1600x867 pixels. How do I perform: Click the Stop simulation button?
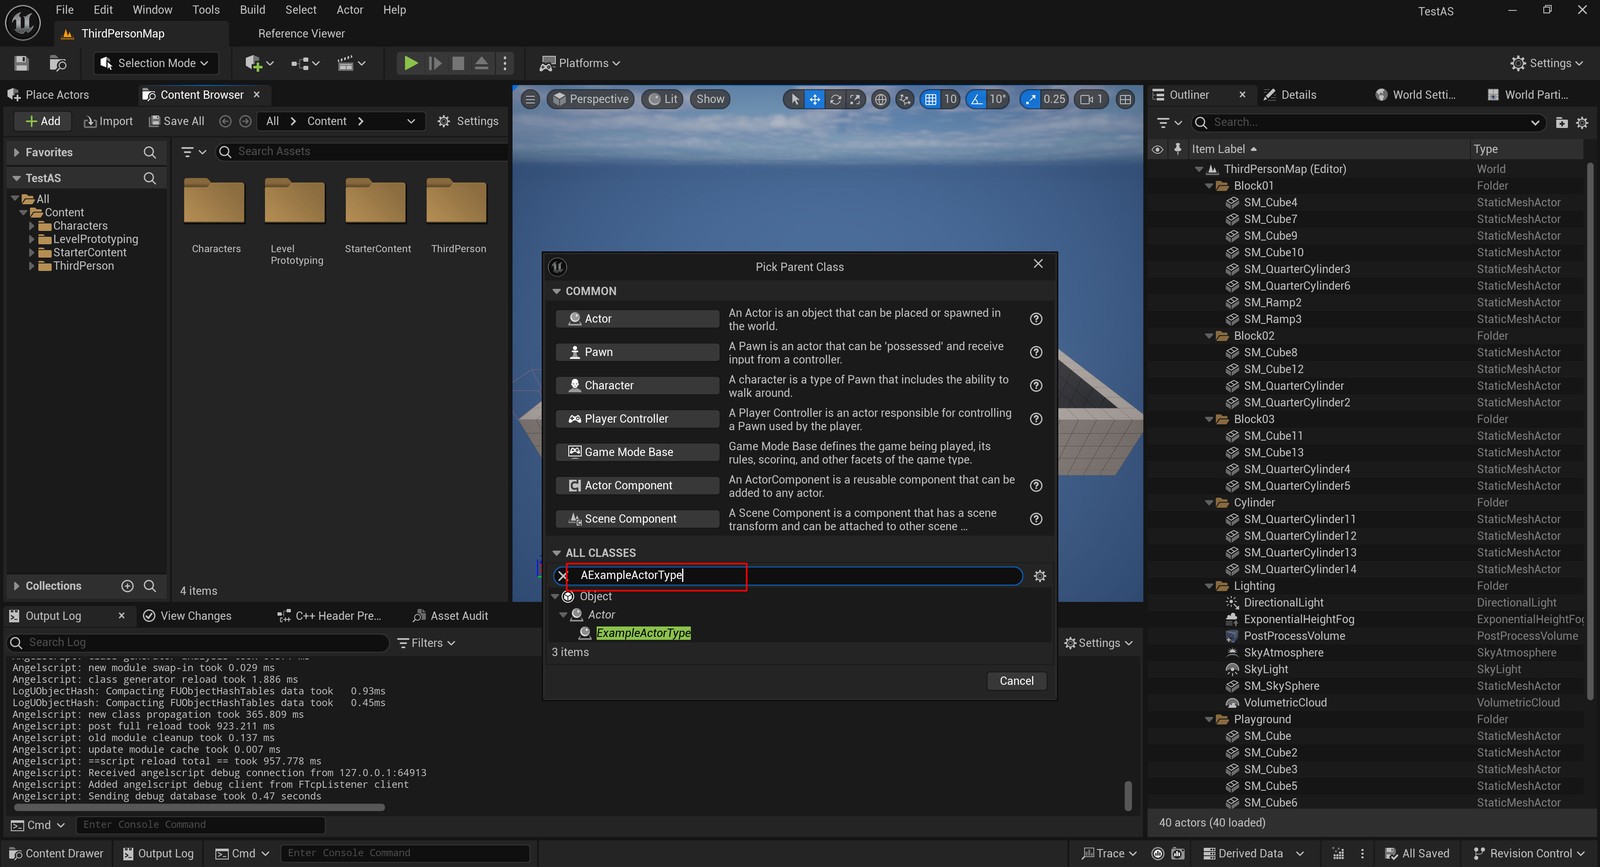[x=458, y=63]
